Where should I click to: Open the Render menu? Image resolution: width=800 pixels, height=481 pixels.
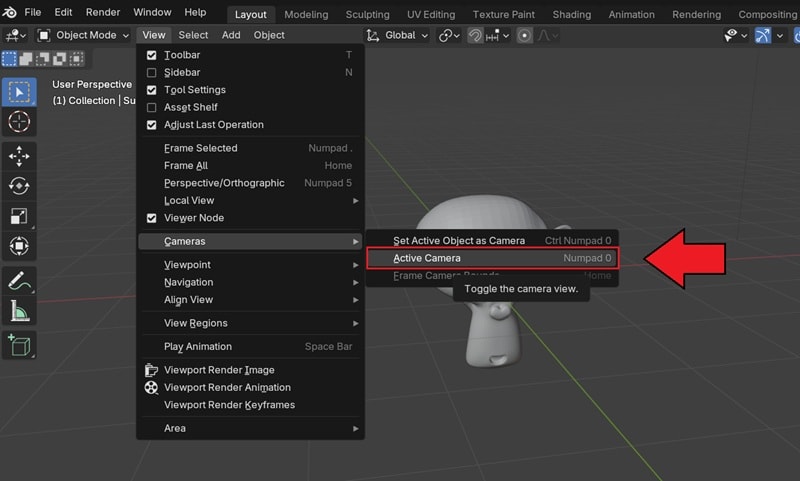(103, 12)
